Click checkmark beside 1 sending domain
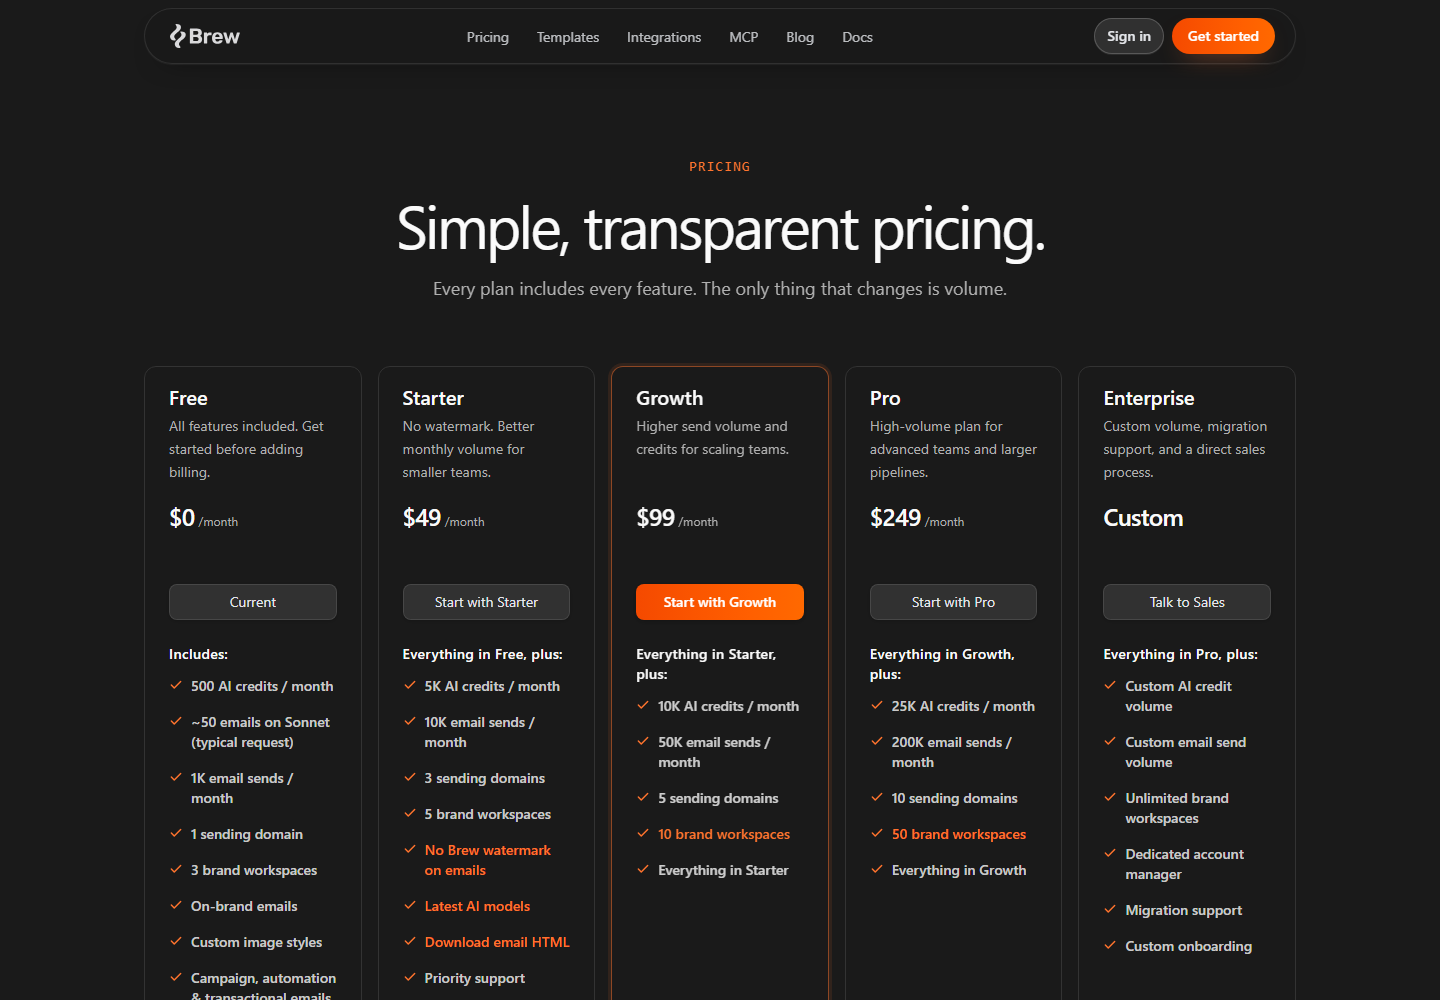This screenshot has width=1440, height=1000. tap(176, 834)
